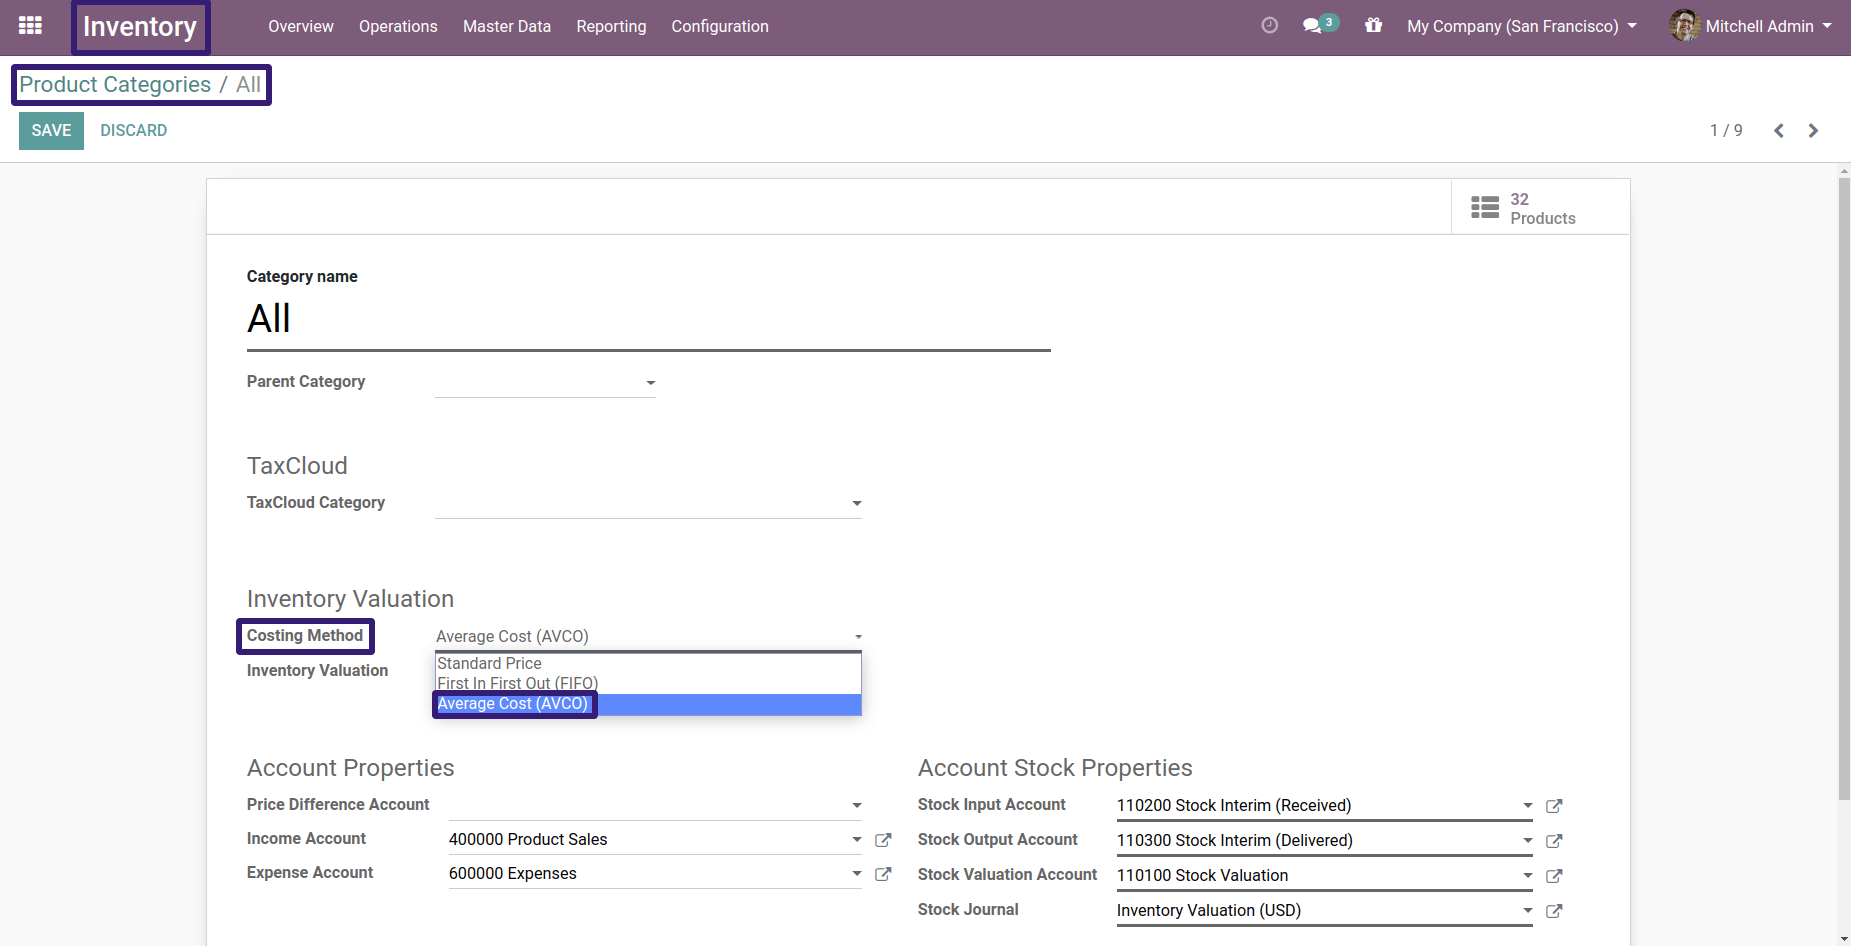
Task: Expand the Parent Category dropdown
Action: [651, 383]
